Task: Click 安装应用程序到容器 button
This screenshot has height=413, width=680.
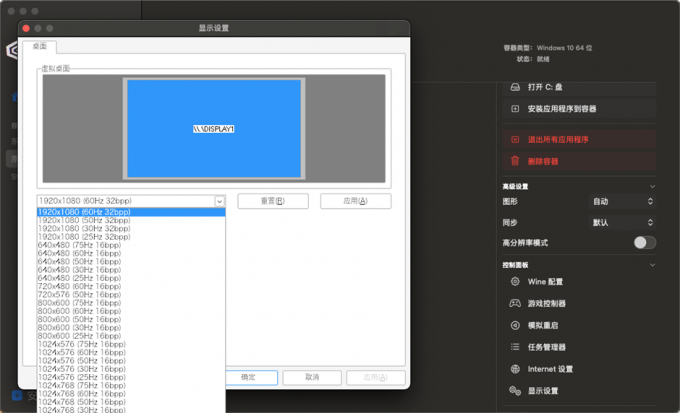Action: (579, 109)
